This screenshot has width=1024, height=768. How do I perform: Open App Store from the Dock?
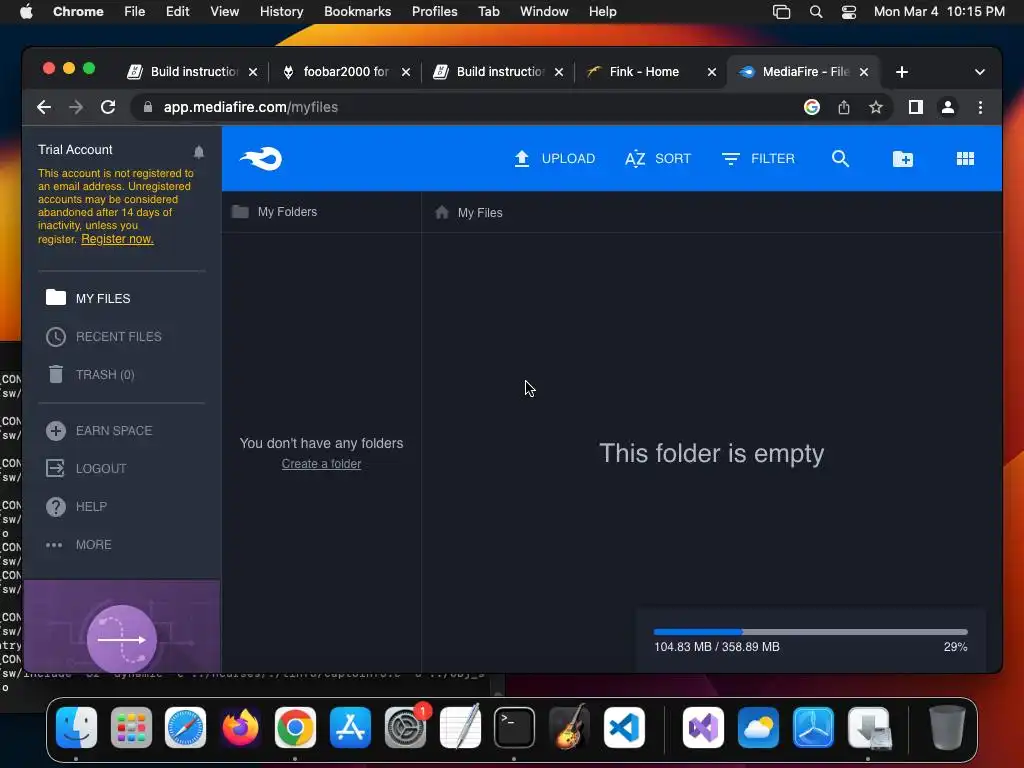tap(350, 728)
